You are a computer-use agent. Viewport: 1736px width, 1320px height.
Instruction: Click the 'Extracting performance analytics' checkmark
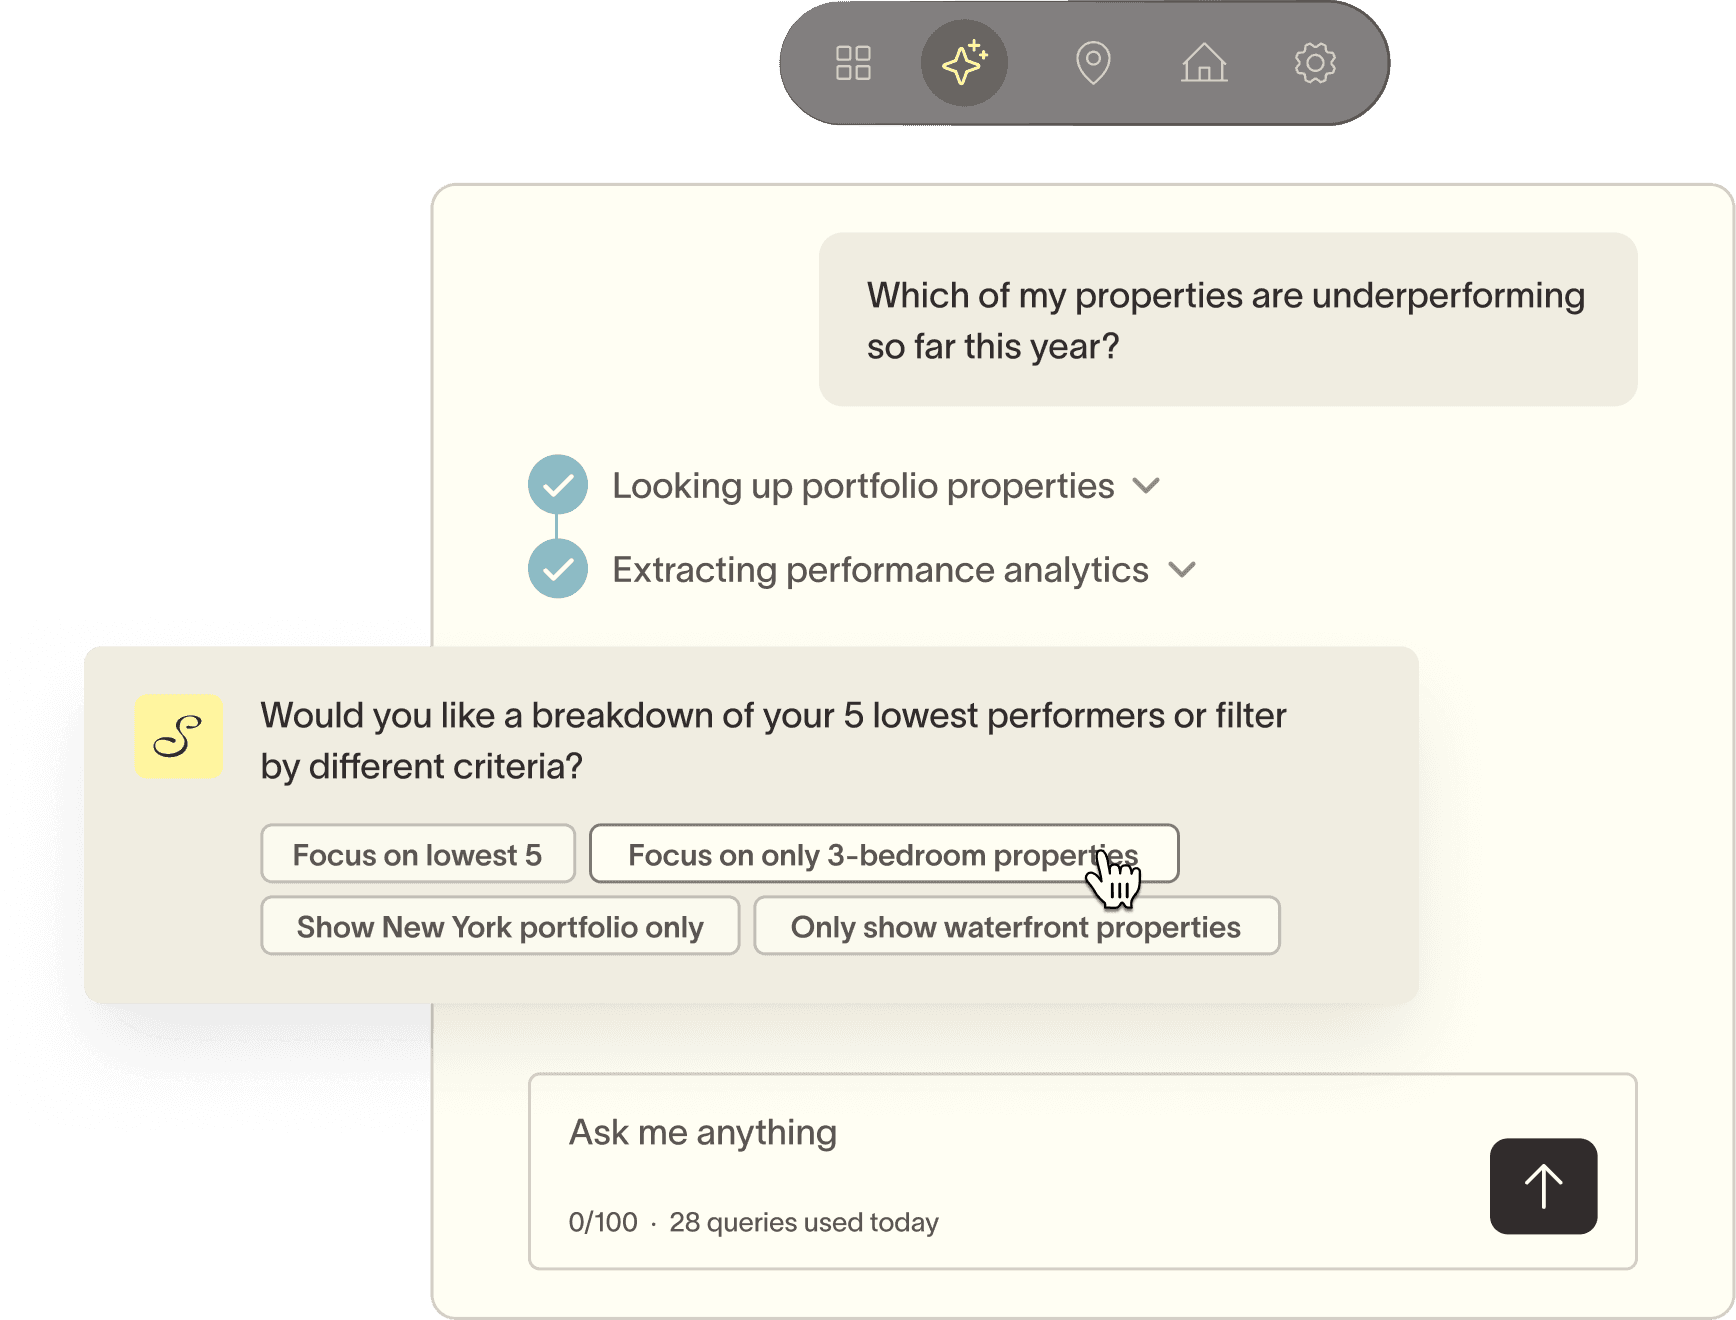coord(557,568)
